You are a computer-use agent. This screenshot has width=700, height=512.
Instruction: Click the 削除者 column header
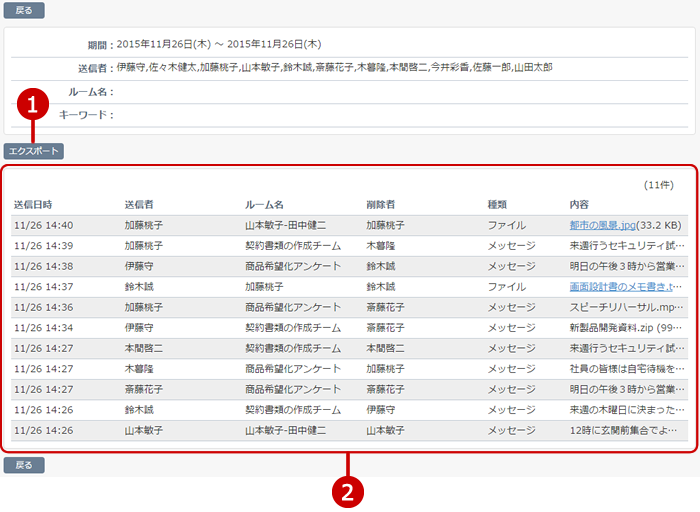[380, 205]
